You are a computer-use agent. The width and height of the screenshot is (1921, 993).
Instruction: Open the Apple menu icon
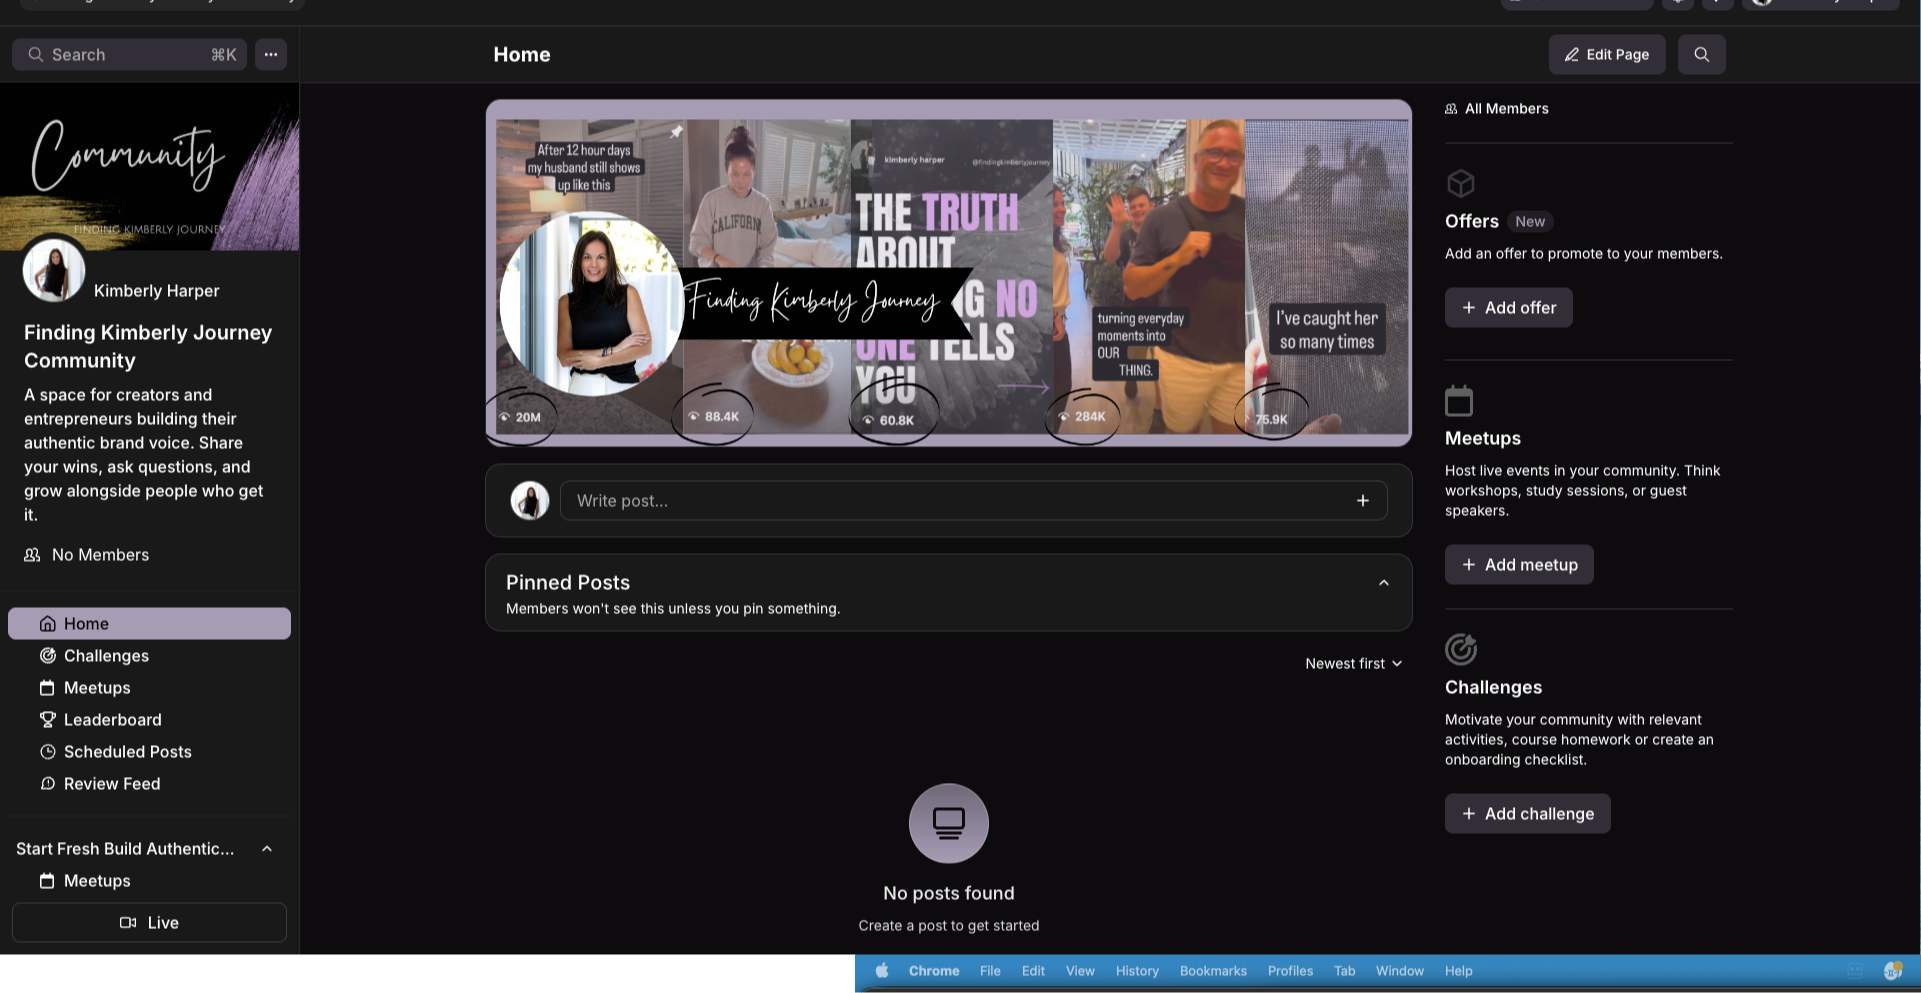point(882,971)
